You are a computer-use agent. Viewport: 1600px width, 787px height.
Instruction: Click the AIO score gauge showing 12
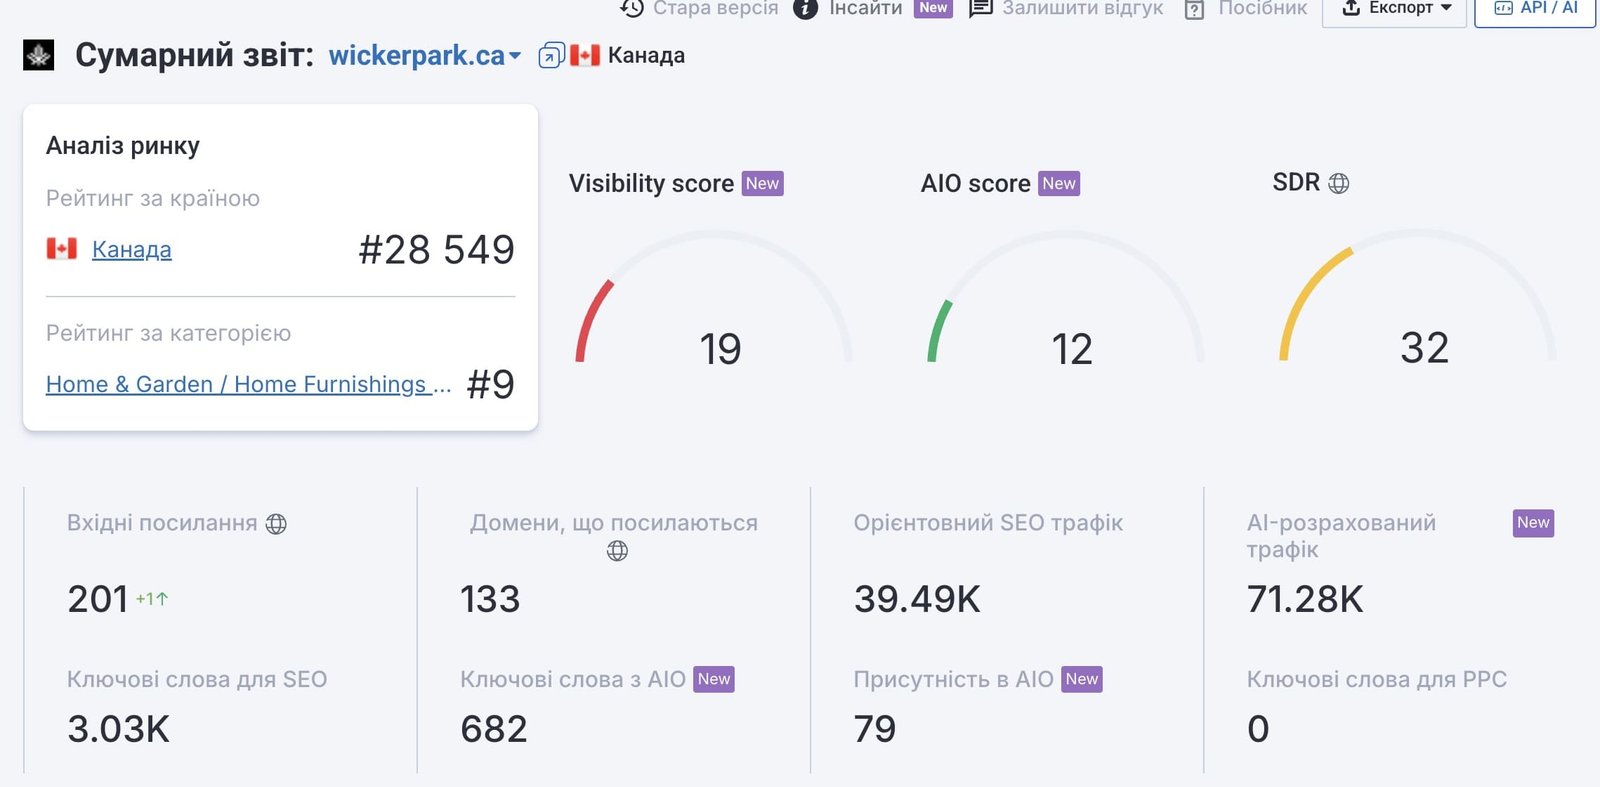coord(1065,298)
